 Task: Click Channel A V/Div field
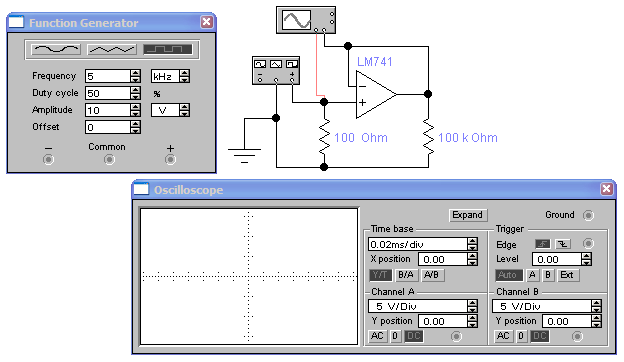tap(418, 306)
